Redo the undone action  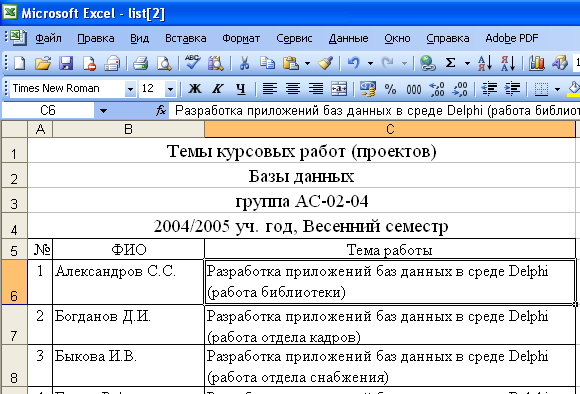coord(387,63)
